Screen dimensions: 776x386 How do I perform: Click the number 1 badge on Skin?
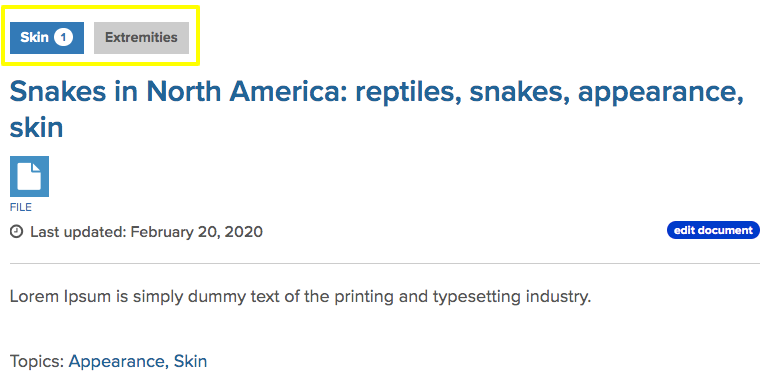pyautogui.click(x=63, y=37)
